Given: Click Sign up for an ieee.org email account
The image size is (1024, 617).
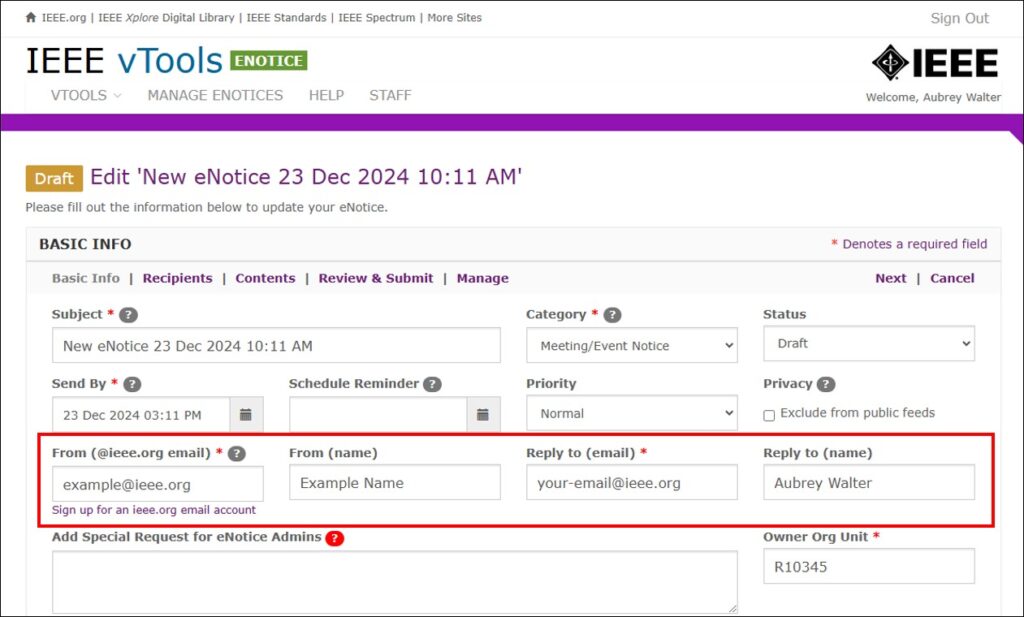Looking at the screenshot, I should [154, 510].
